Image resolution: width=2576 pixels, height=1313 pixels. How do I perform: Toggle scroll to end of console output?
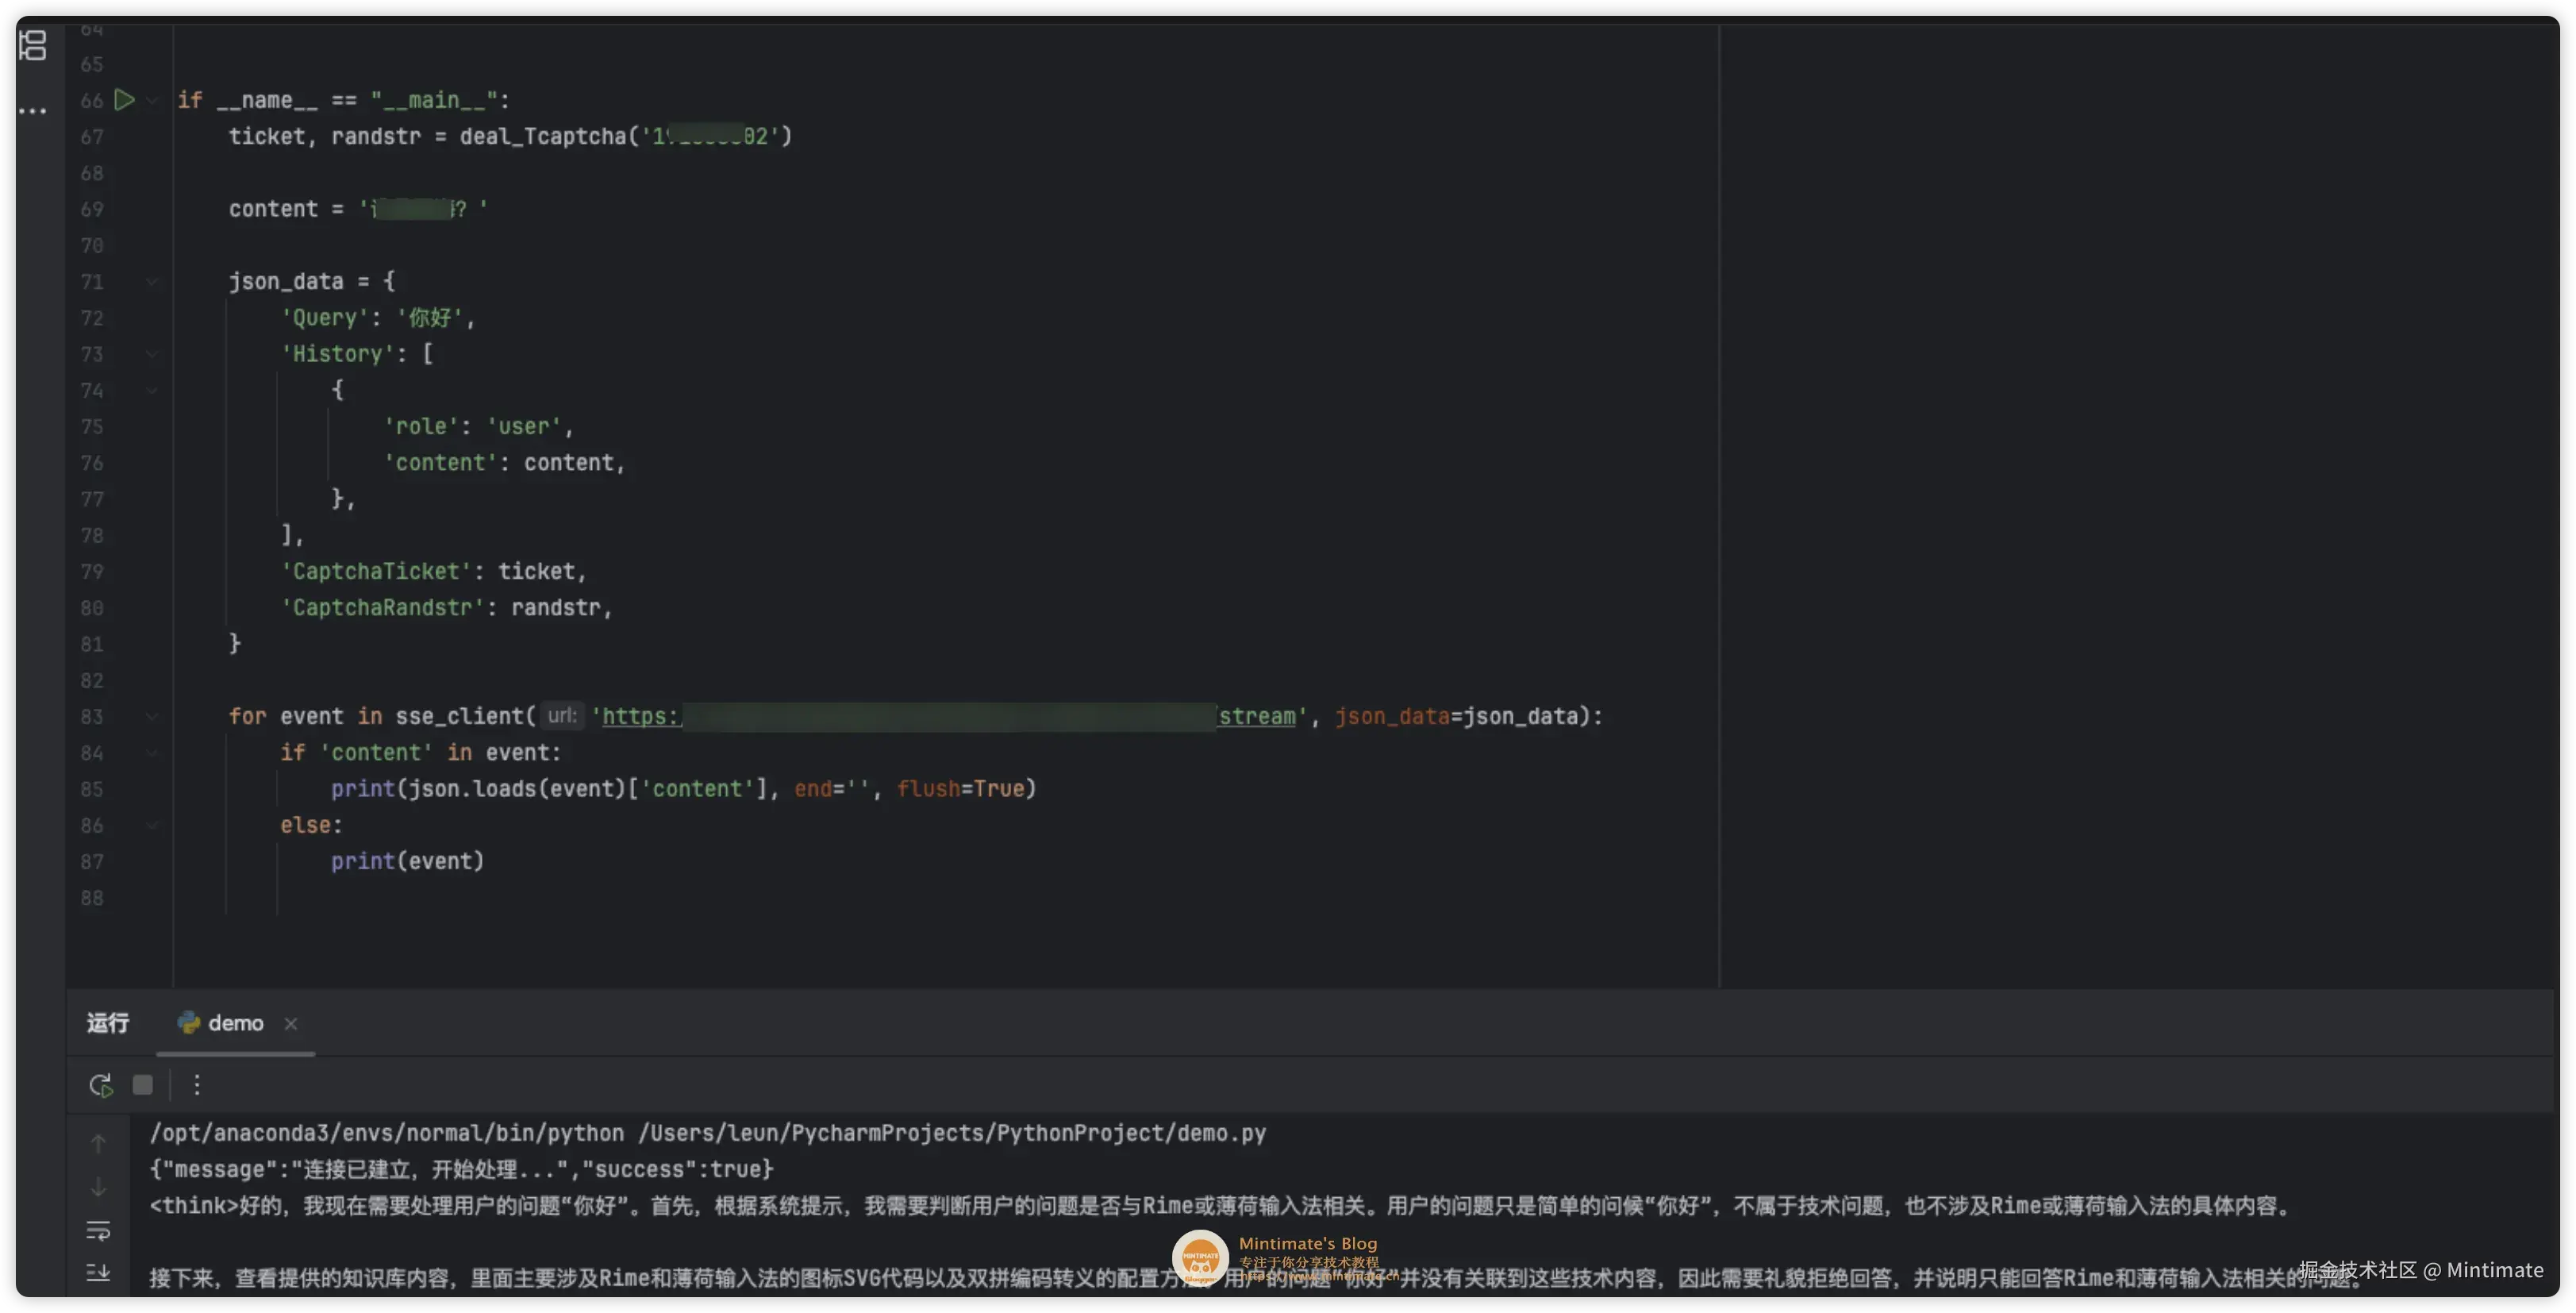pyautogui.click(x=98, y=1272)
